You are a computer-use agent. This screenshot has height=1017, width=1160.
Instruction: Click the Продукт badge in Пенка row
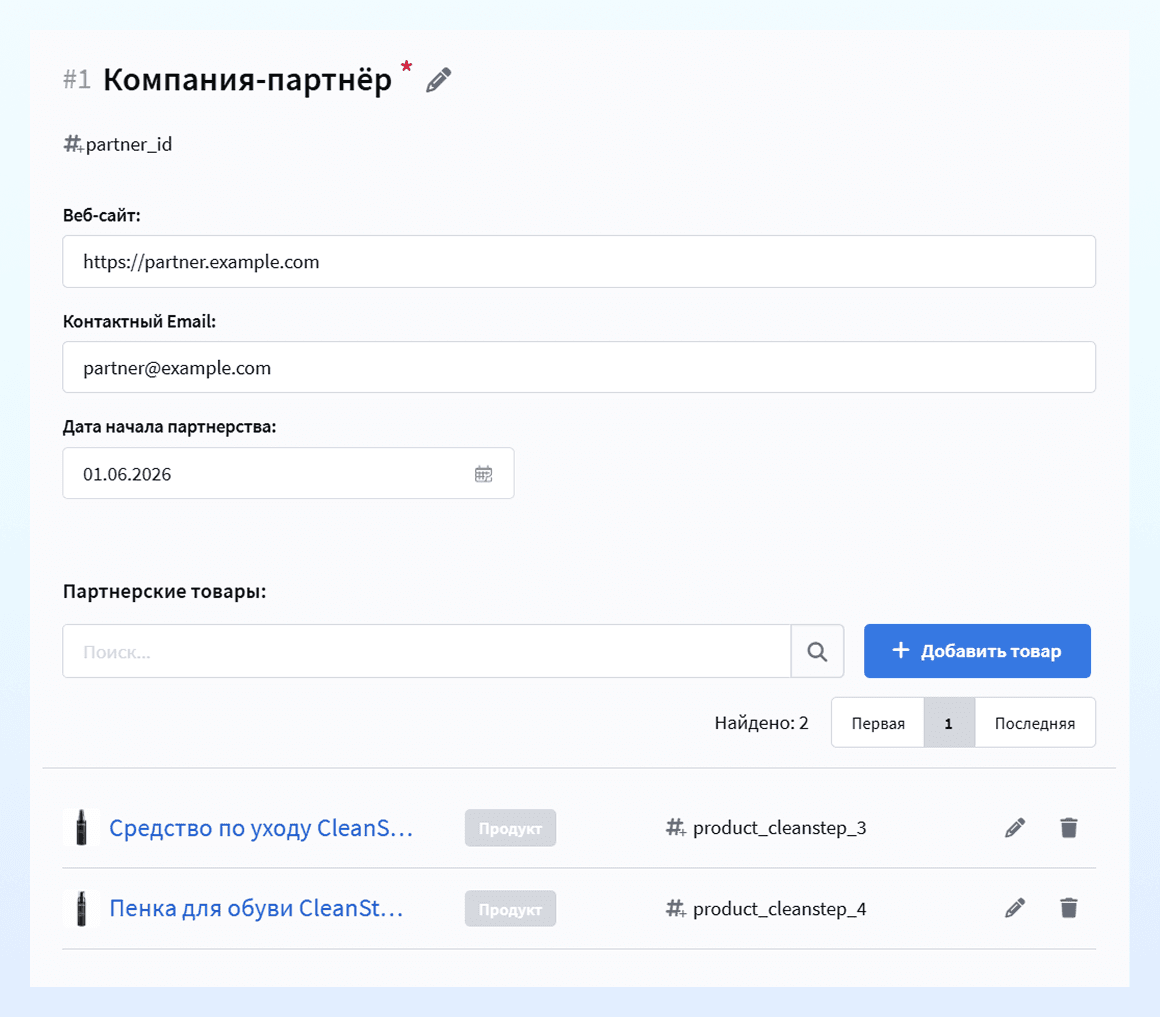(510, 908)
